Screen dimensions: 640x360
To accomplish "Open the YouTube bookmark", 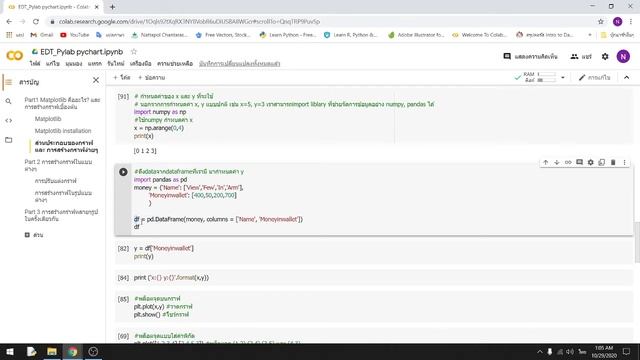I will pos(75,35).
